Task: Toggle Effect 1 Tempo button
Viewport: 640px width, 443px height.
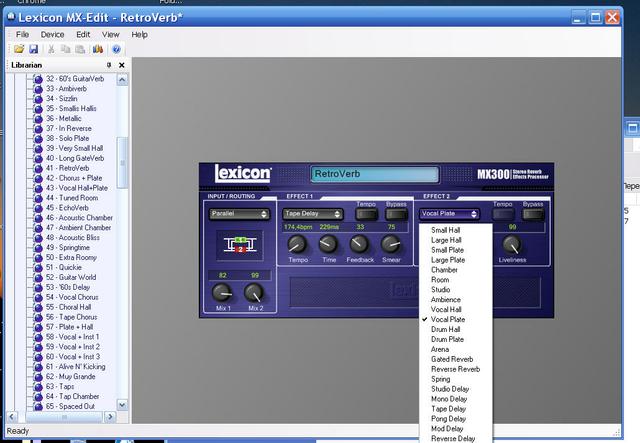Action: (366, 214)
